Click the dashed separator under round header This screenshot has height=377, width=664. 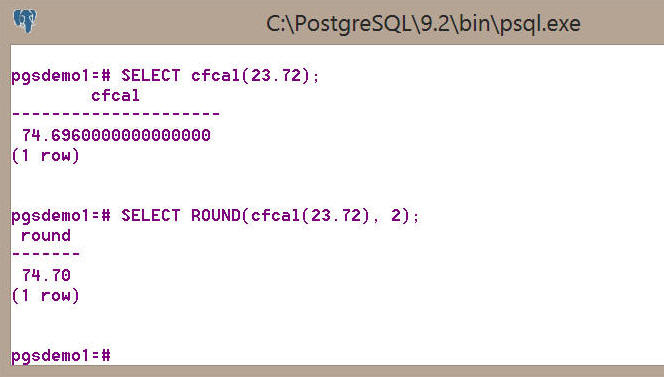pyautogui.click(x=46, y=254)
